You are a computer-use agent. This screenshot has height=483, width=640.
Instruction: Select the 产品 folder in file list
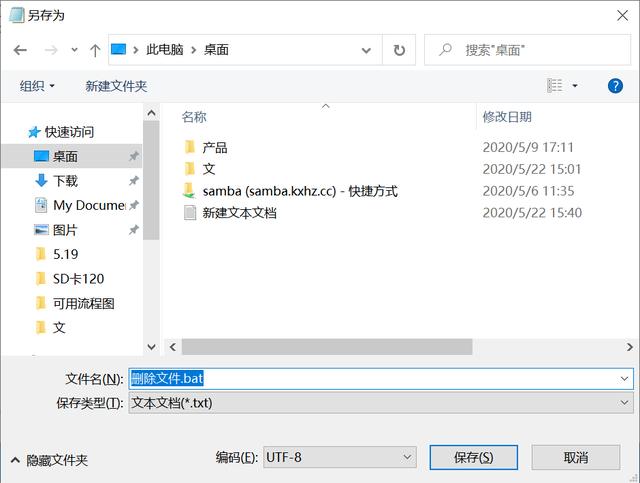pyautogui.click(x=214, y=147)
